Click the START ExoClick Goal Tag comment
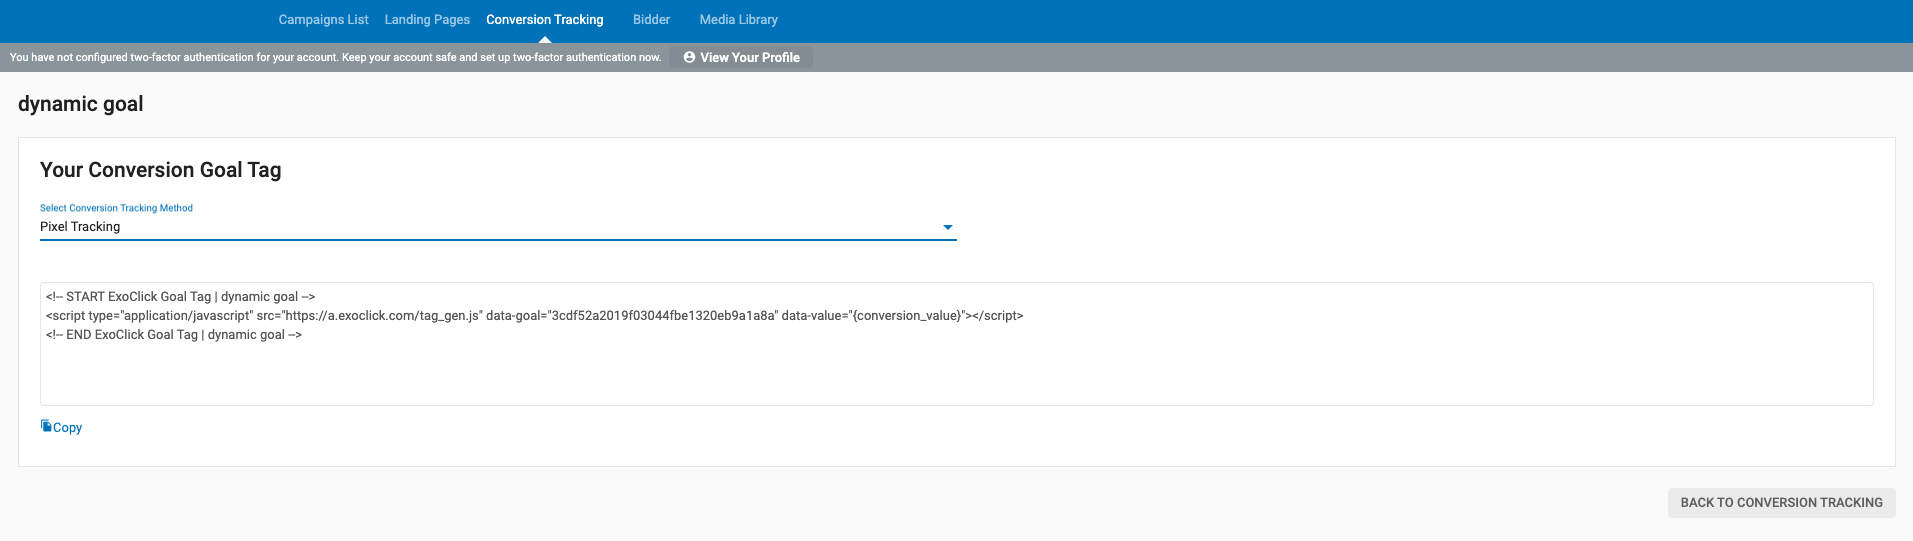Image resolution: width=1913 pixels, height=541 pixels. coord(180,297)
